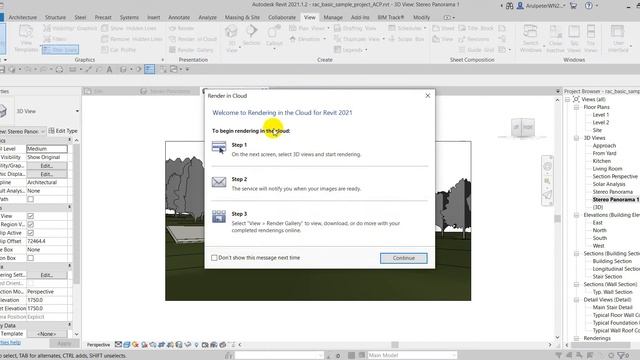Check Don't show this message next time
Screen dimensions: 640x360
click(214, 258)
